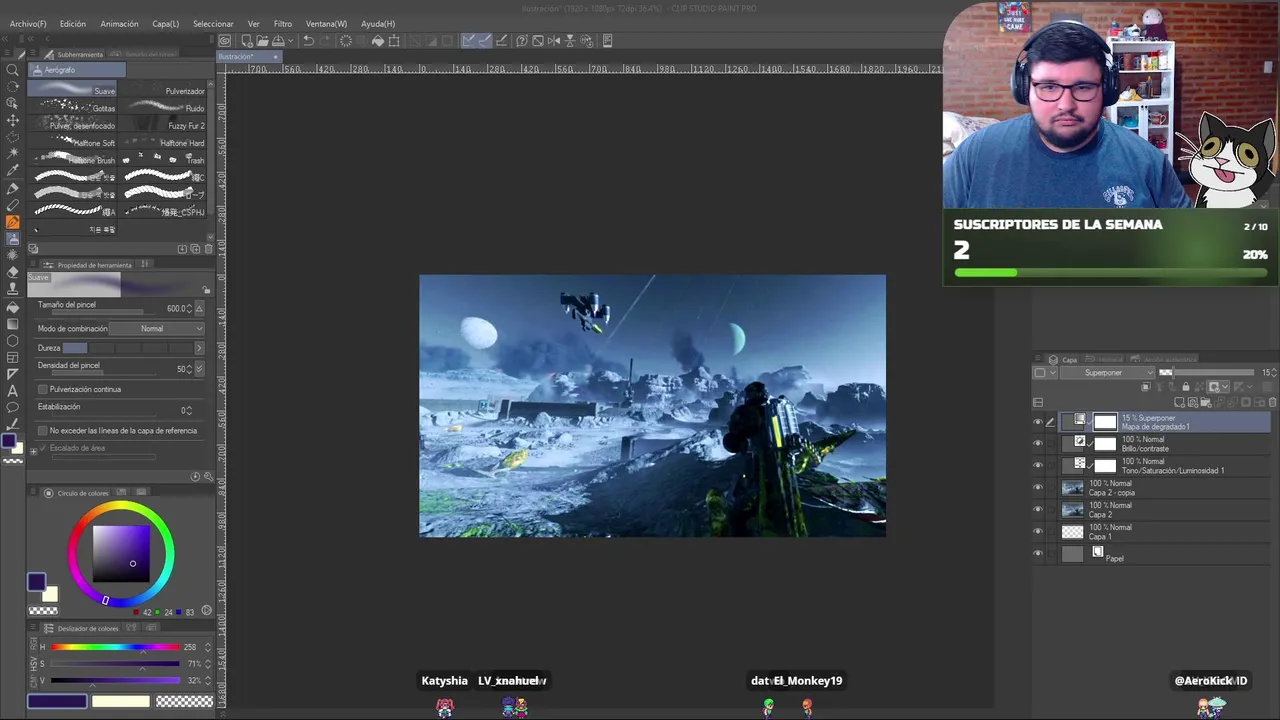The width and height of the screenshot is (1280, 720).
Task: Enable No exceder las líneas checkbox
Action: point(42,430)
